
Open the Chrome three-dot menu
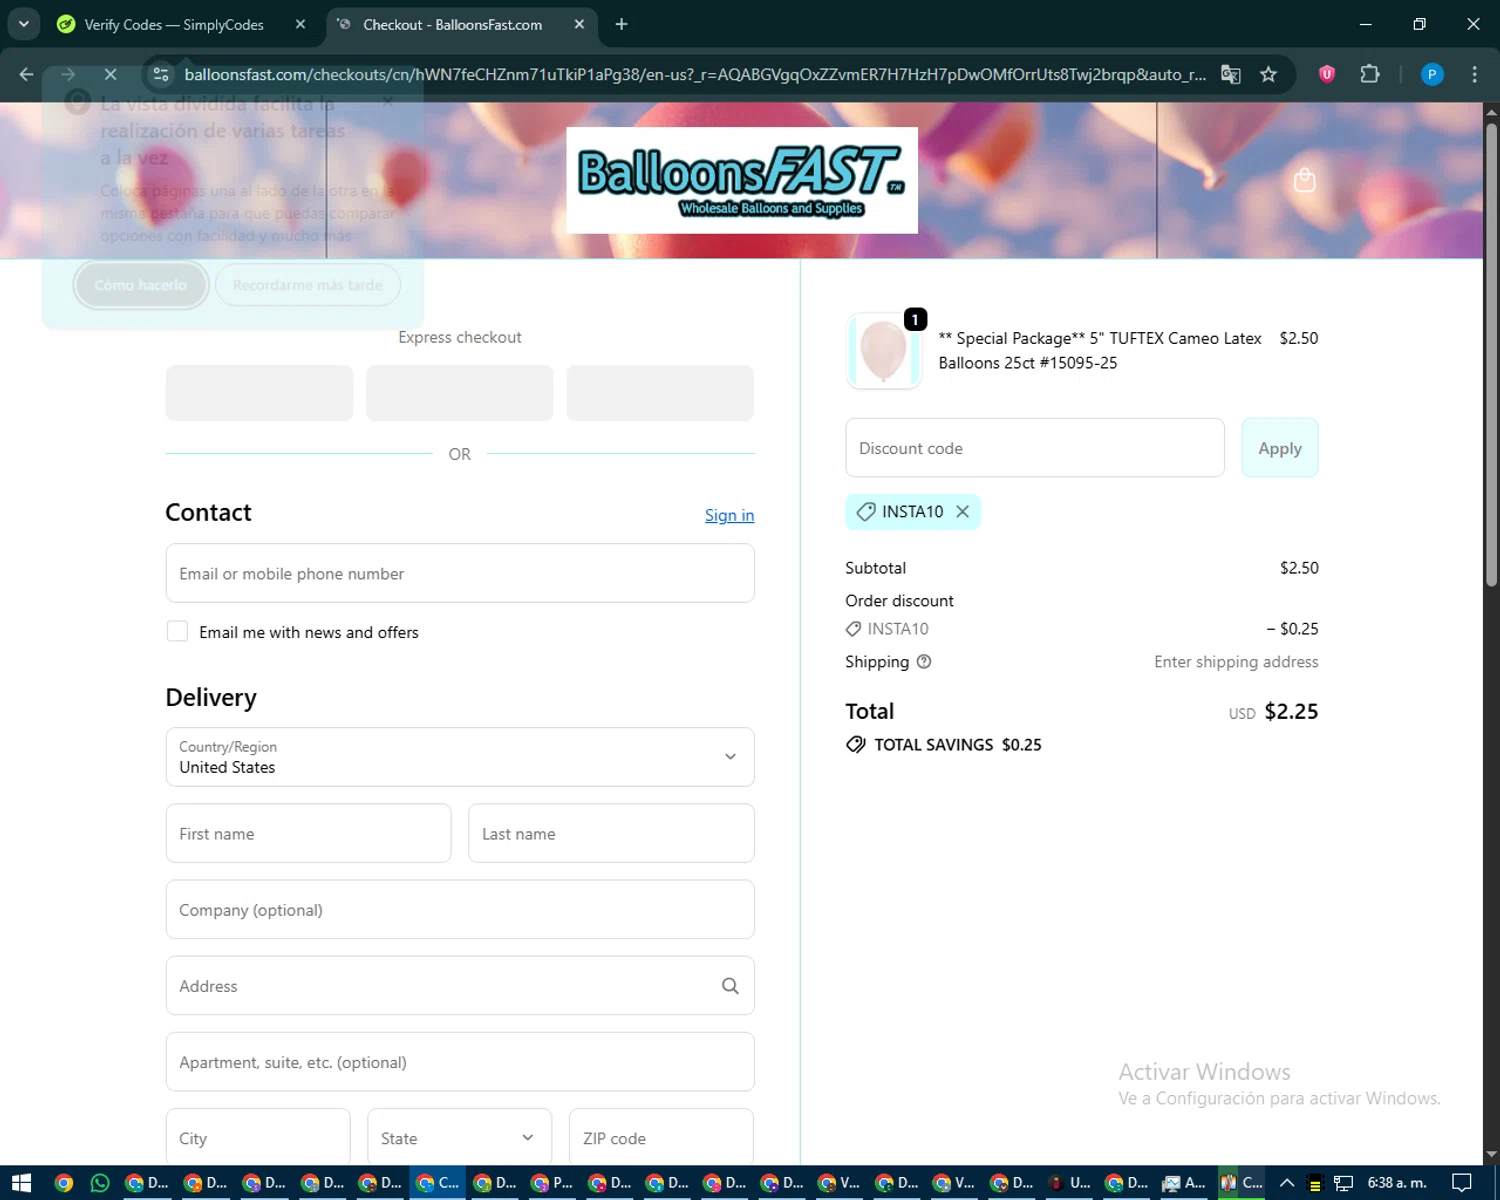coord(1474,74)
